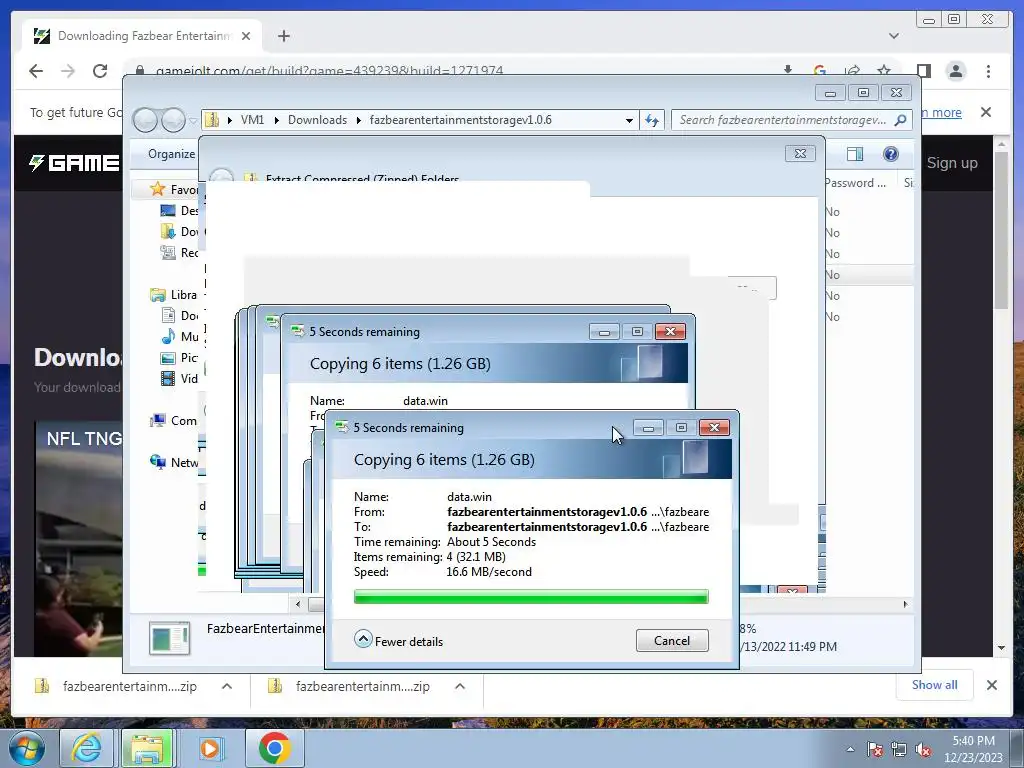Select Libraries in Explorer navigation pane
This screenshot has height=768, width=1024.
click(174, 295)
